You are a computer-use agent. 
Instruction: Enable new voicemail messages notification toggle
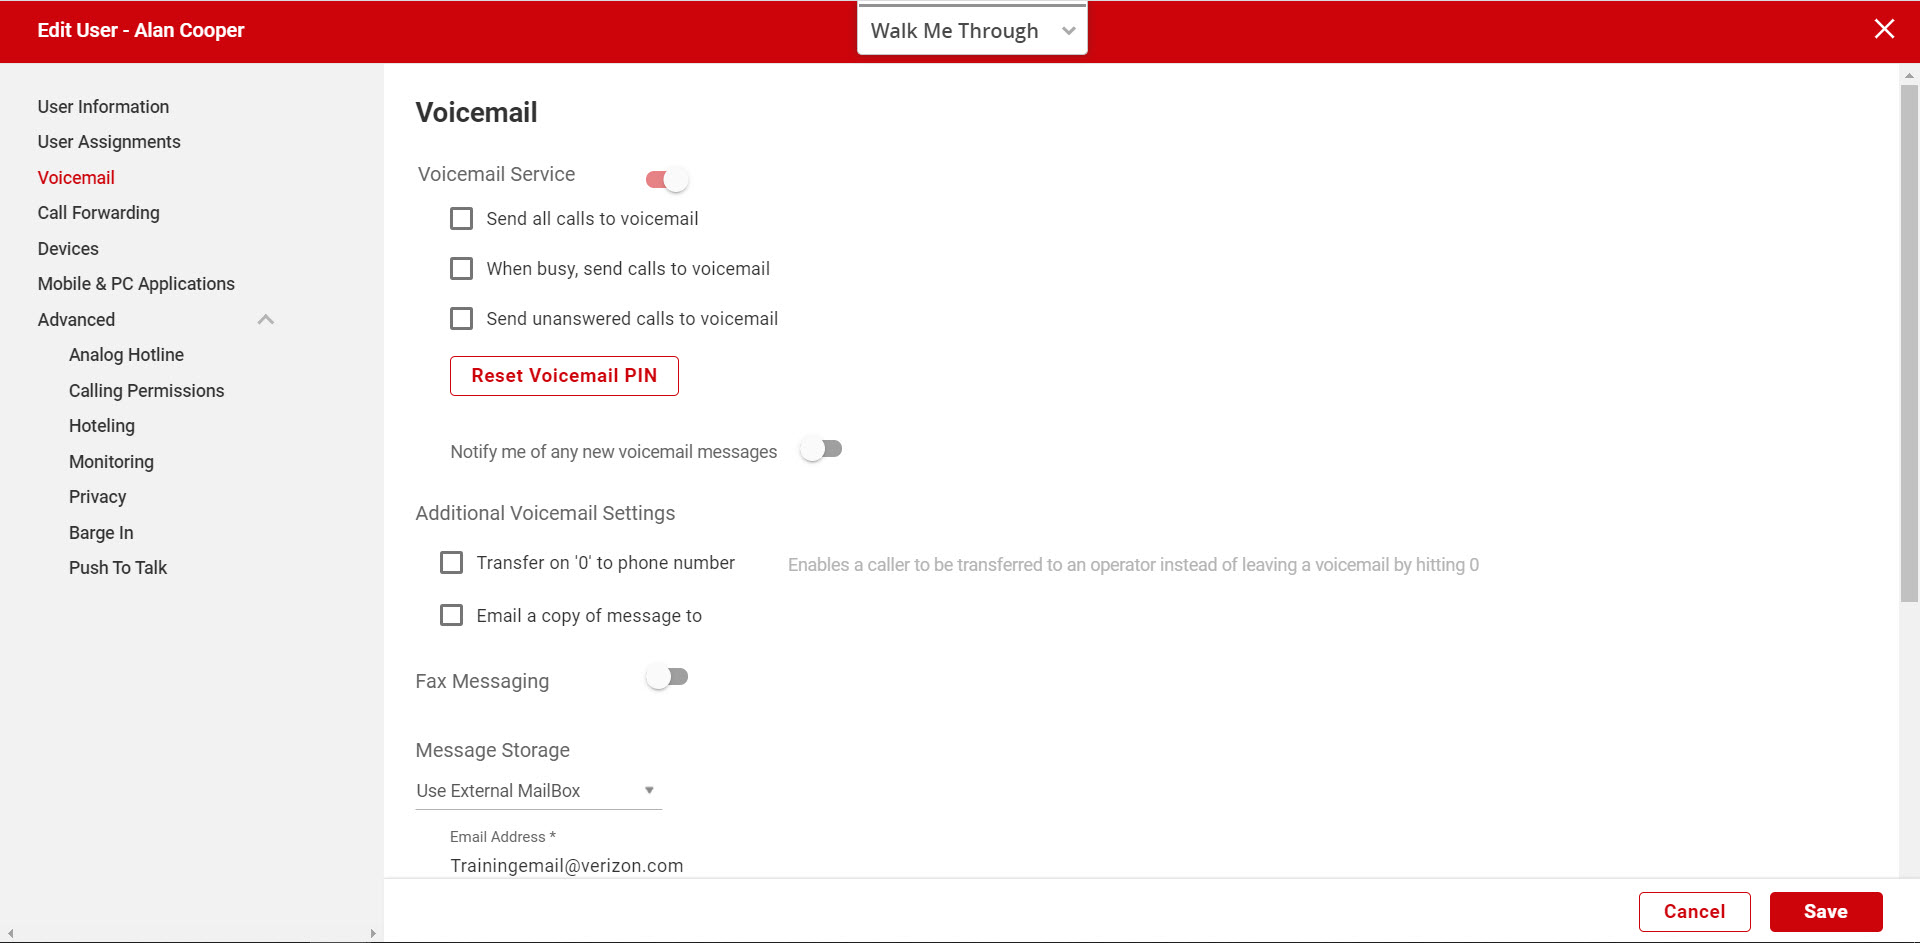click(x=821, y=450)
